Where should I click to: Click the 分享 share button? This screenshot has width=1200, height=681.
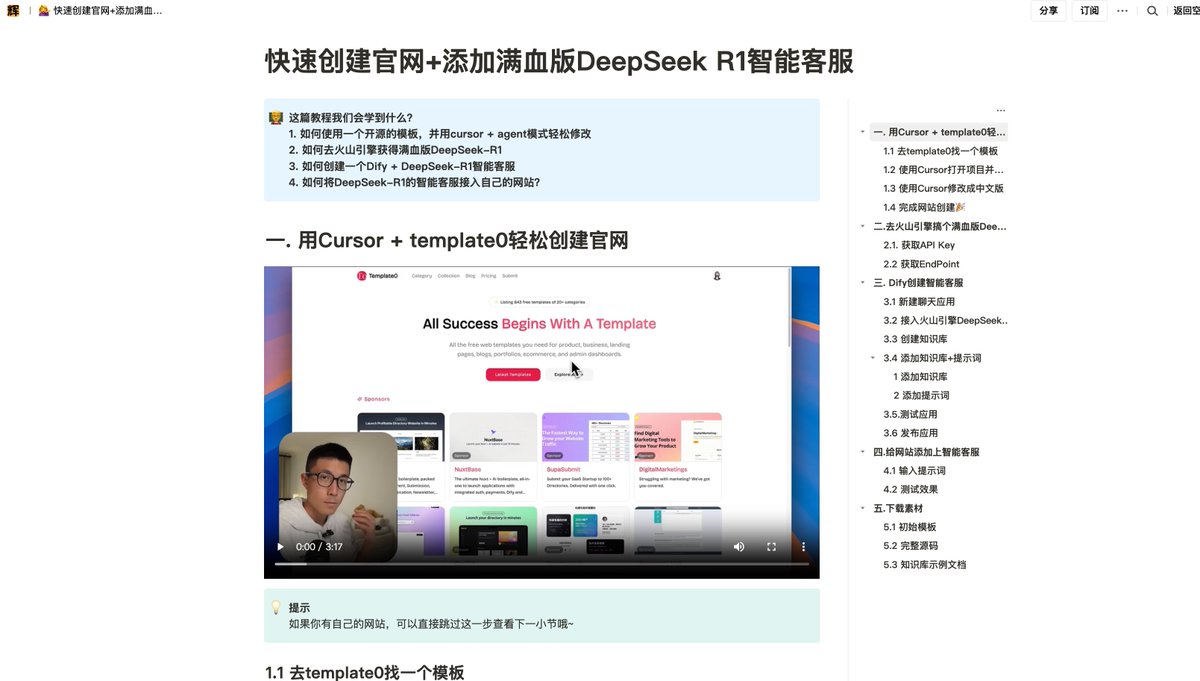pos(1048,11)
